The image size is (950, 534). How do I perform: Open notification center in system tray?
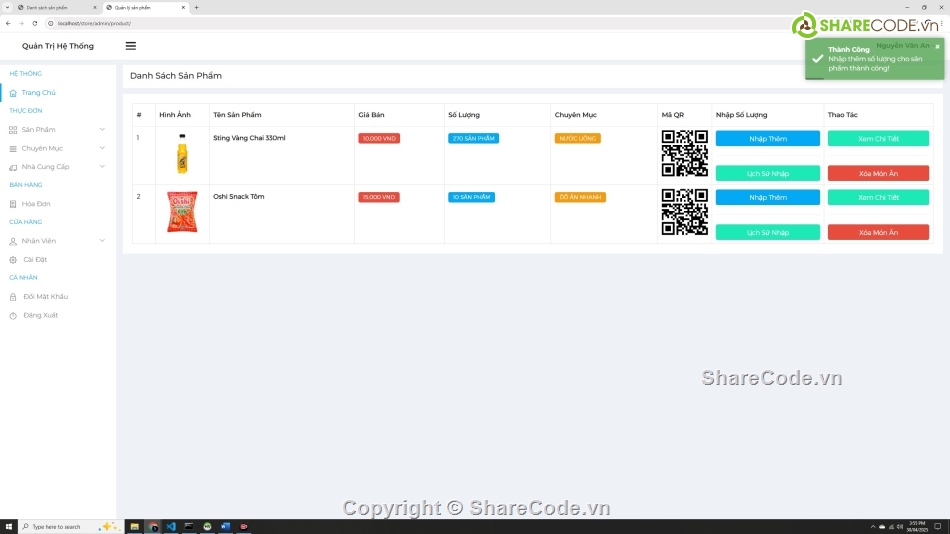tap(937, 527)
